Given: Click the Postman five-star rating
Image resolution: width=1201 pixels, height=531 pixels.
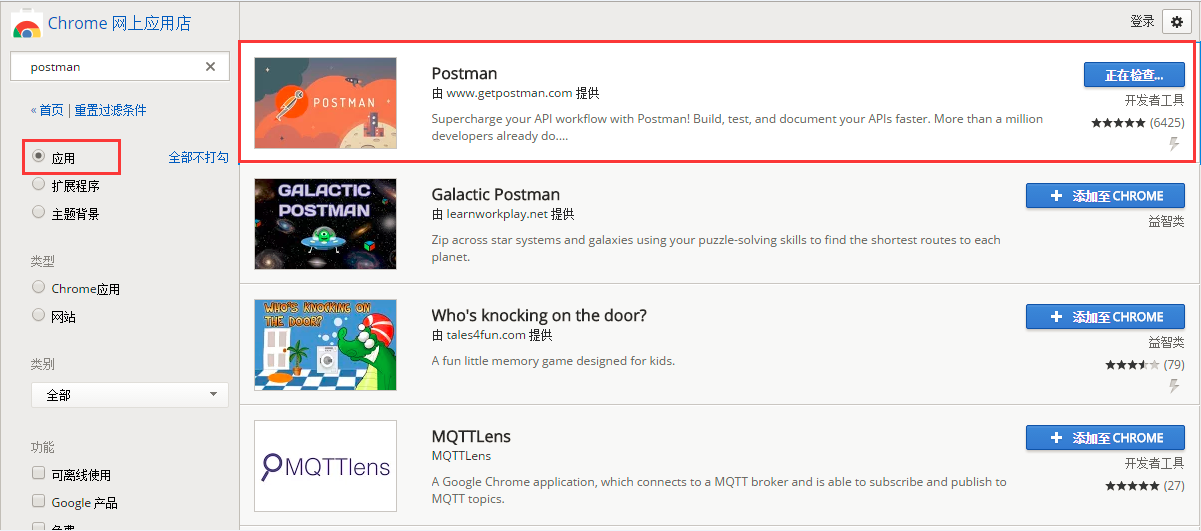Looking at the screenshot, I should coord(1118,123).
